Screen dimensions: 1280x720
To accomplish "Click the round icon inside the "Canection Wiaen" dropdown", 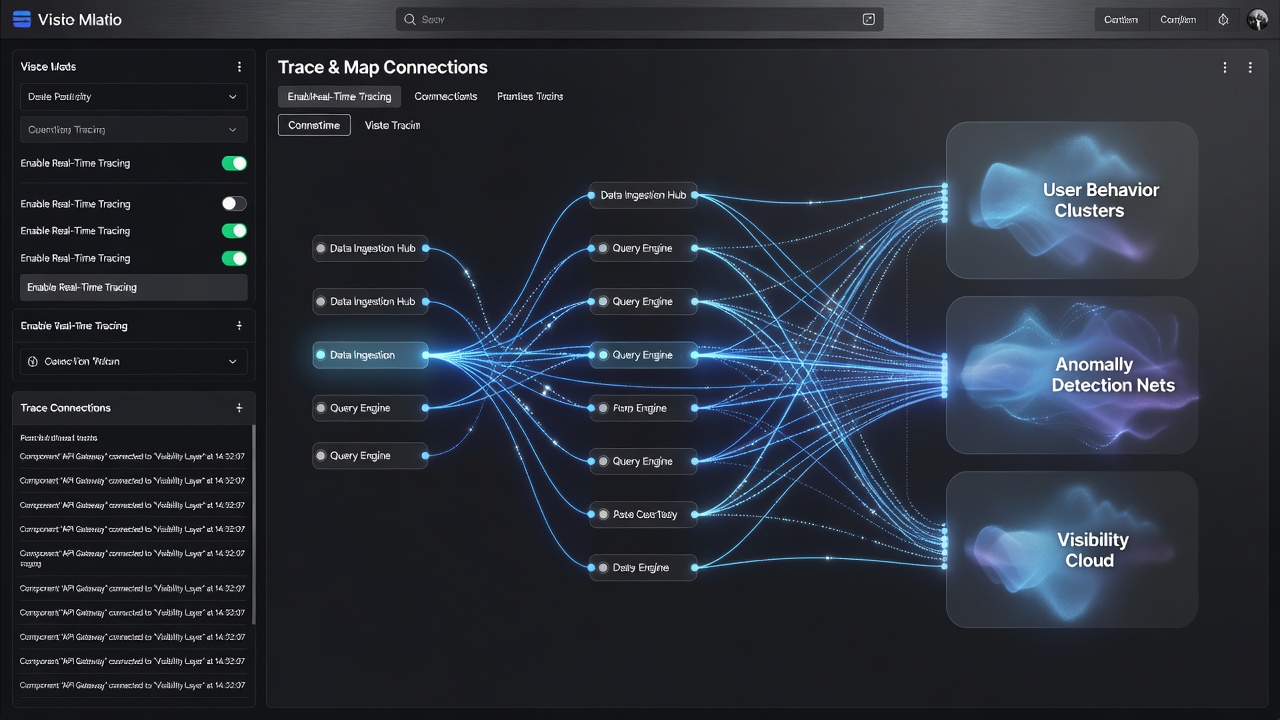I will 33,361.
